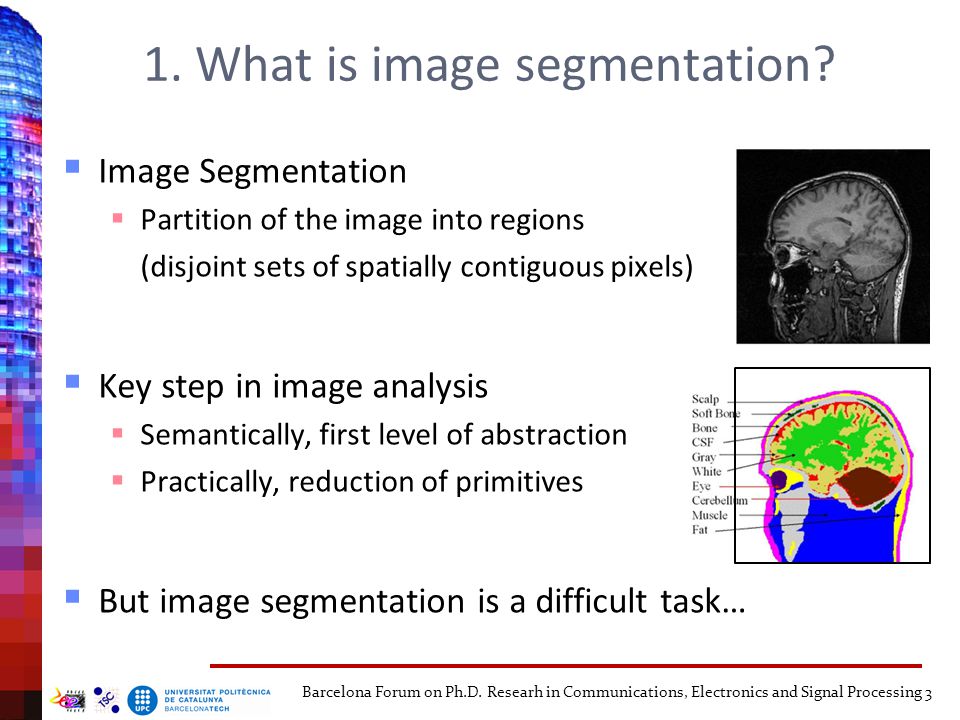
Task: Click "Semantically, first level of abstraction" line
Action: 384,435
